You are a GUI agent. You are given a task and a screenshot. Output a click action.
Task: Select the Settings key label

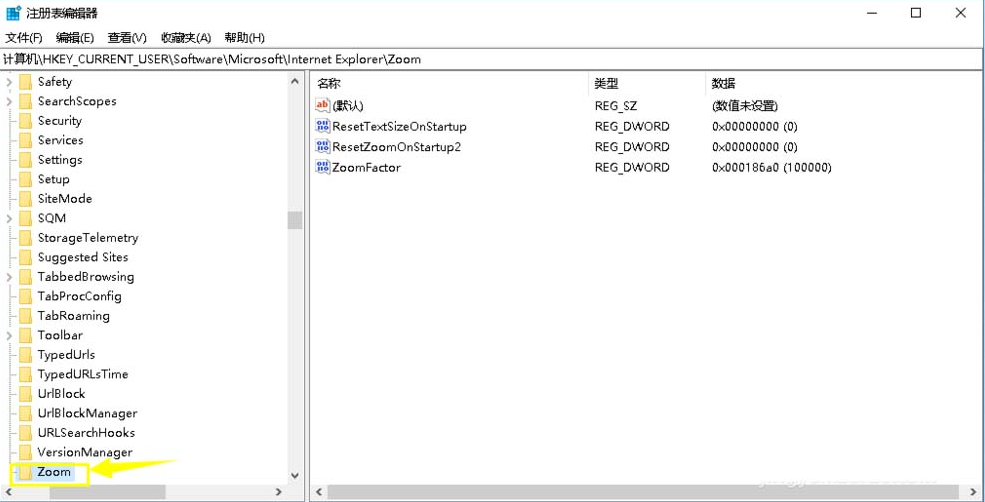[x=60, y=160]
